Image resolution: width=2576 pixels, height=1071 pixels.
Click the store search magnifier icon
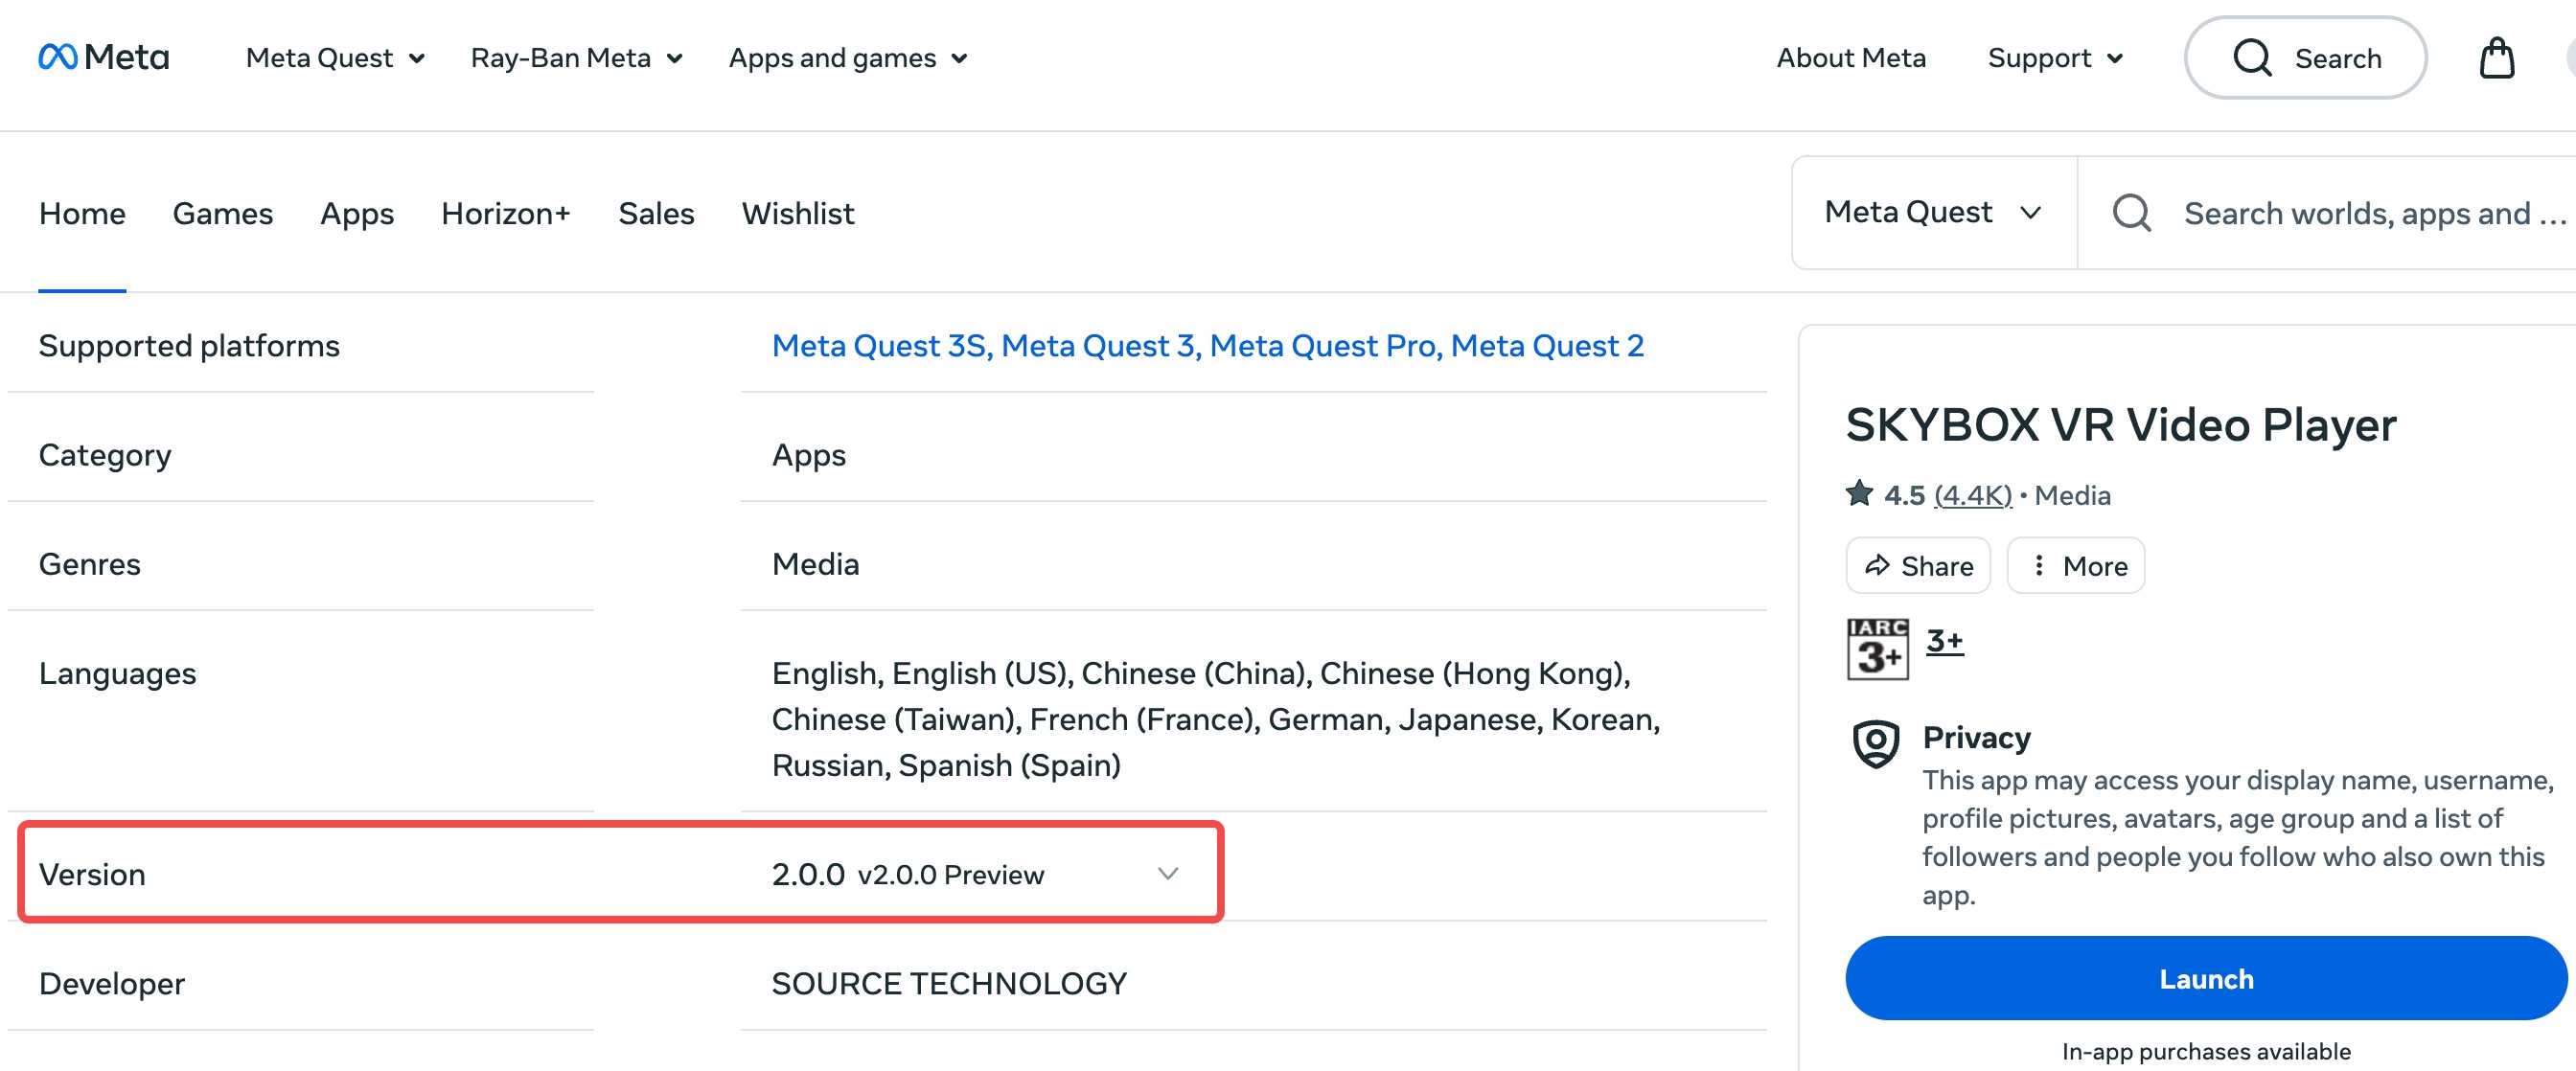(2131, 213)
